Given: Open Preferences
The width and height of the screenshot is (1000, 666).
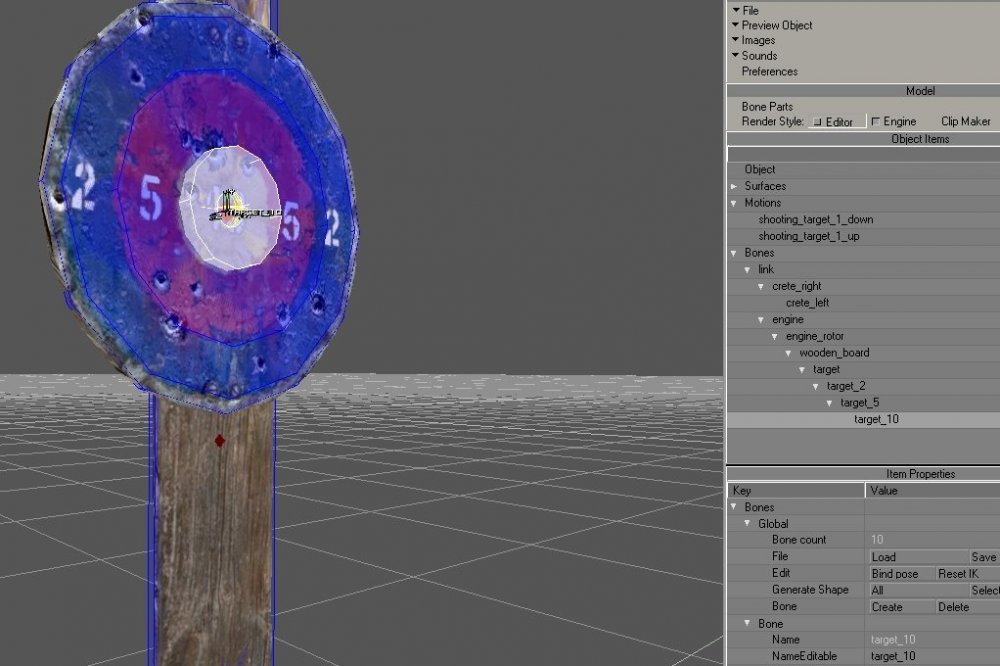Looking at the screenshot, I should click(x=771, y=71).
